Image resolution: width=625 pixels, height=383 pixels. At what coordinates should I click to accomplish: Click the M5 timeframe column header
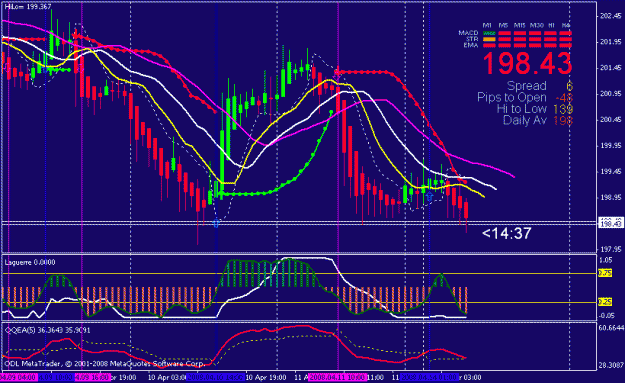coord(503,26)
